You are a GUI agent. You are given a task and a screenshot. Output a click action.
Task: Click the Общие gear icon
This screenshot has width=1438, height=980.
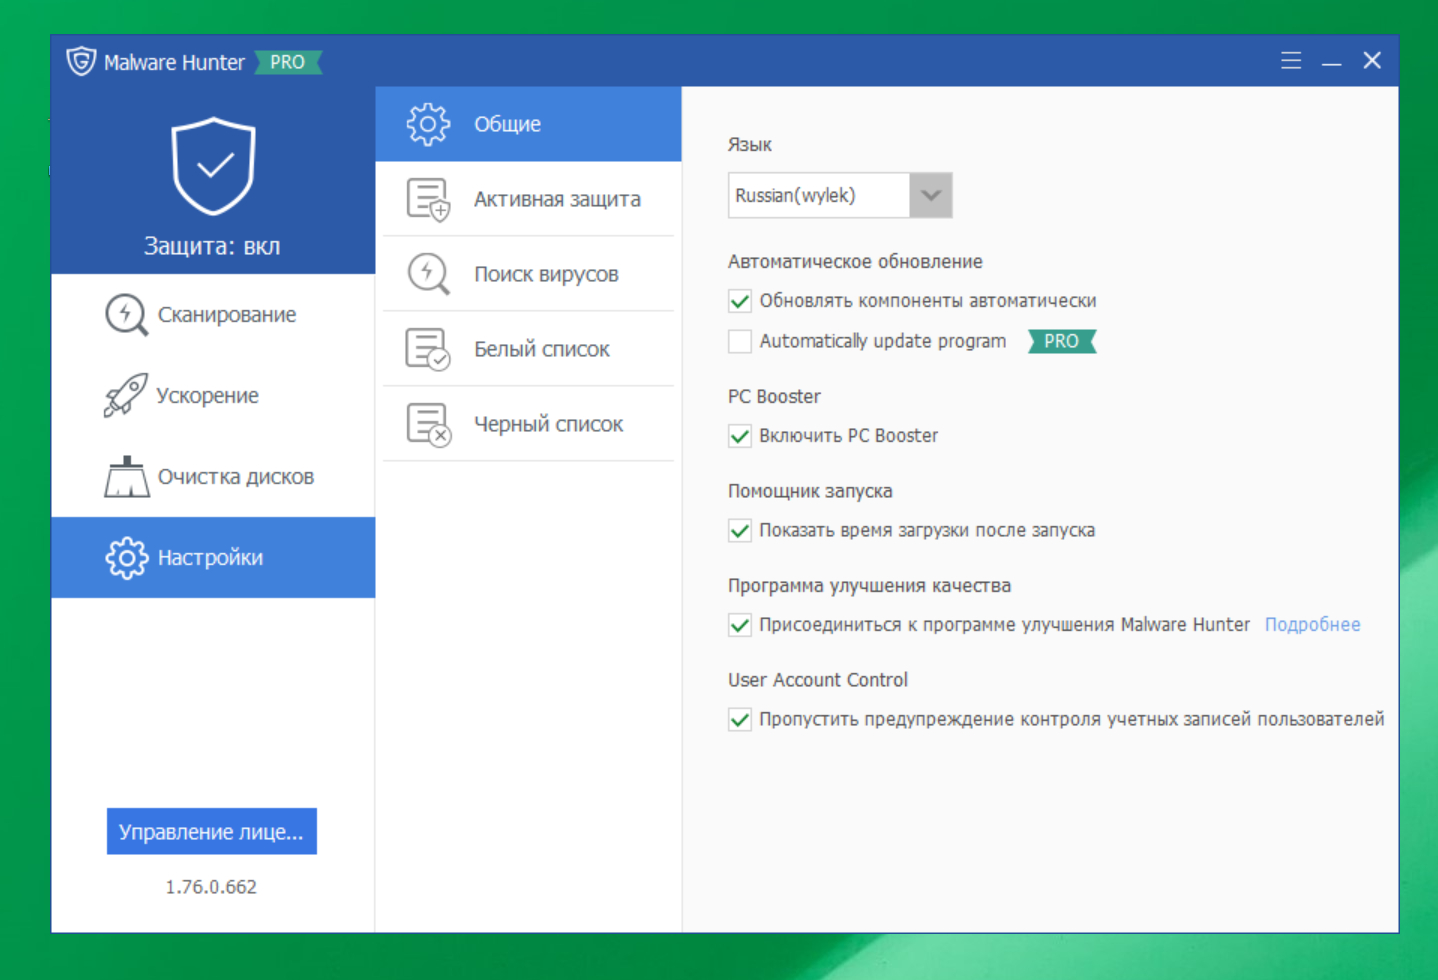tap(428, 124)
